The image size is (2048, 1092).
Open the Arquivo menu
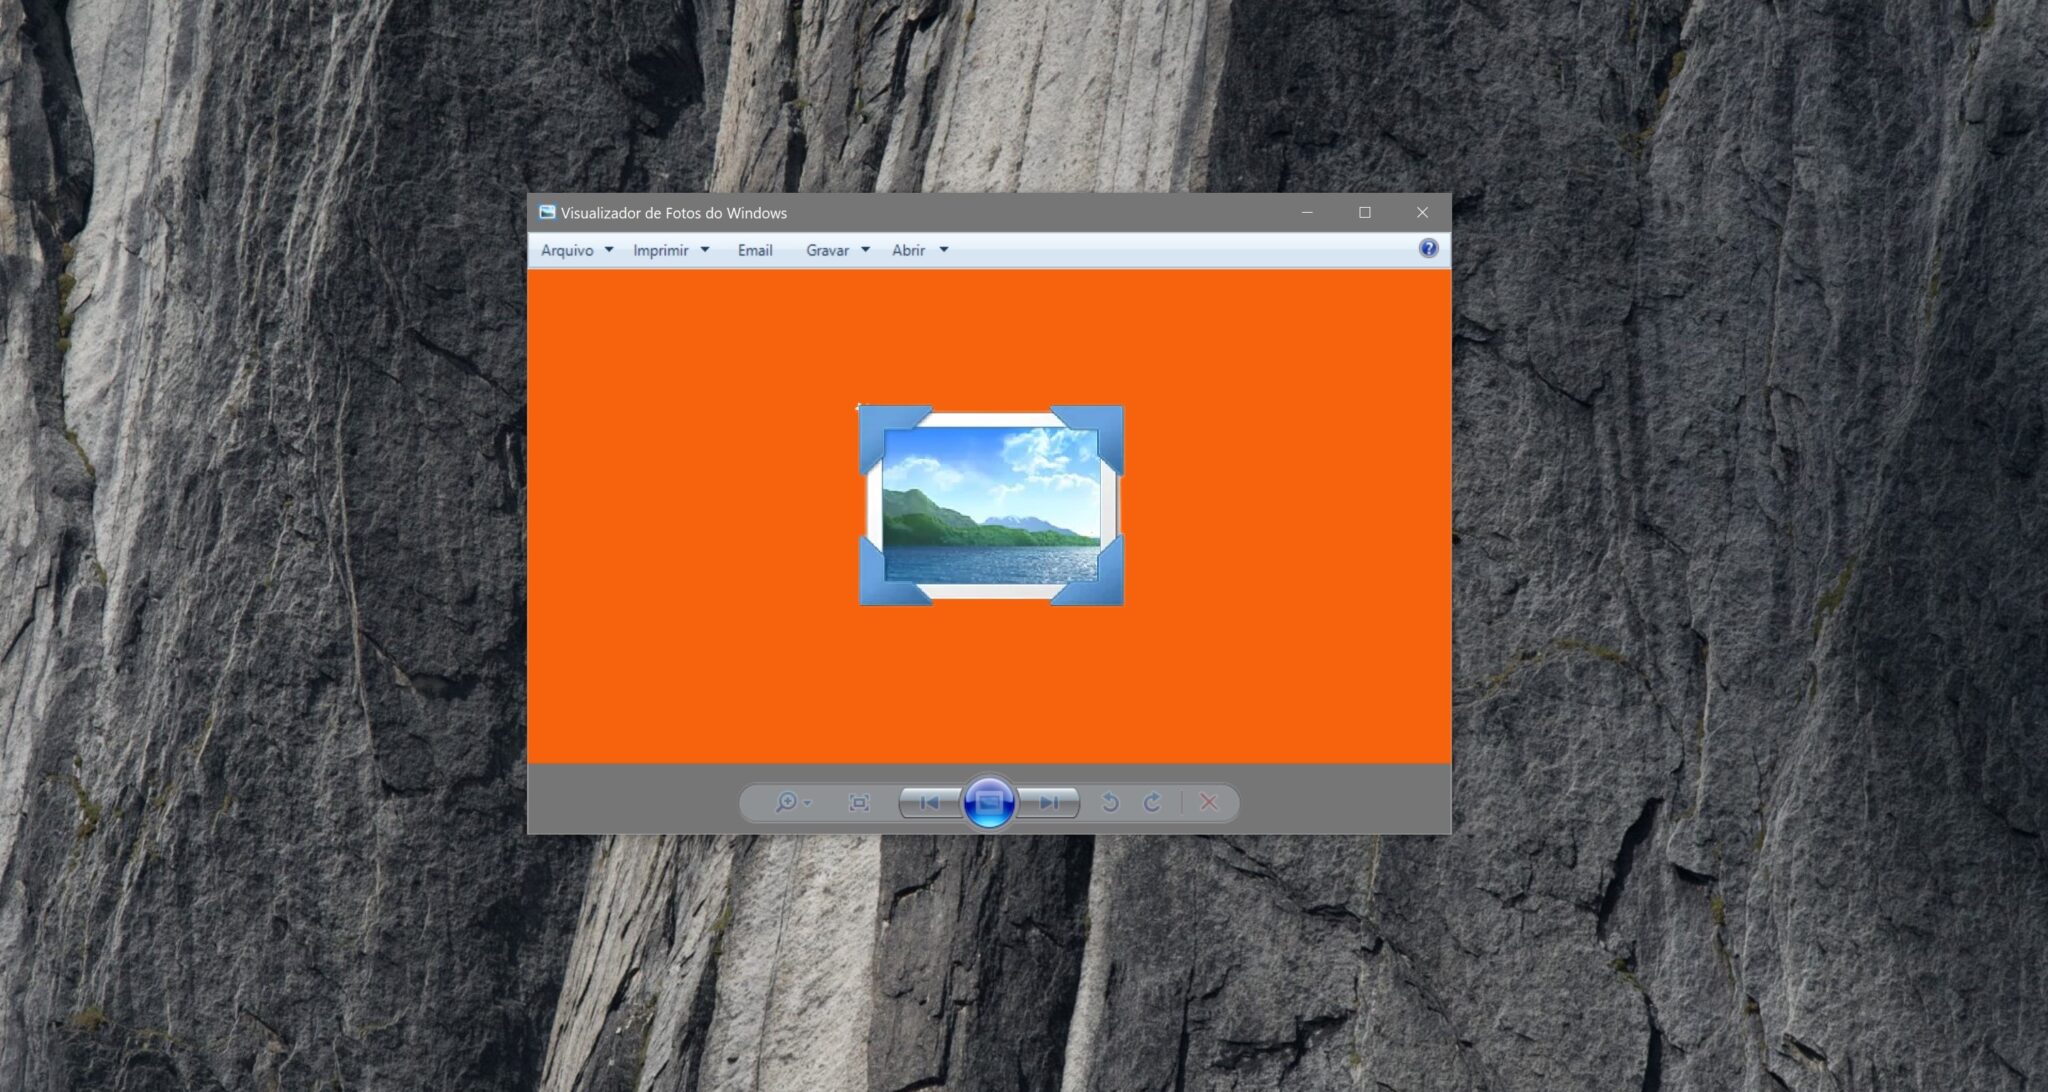568,250
